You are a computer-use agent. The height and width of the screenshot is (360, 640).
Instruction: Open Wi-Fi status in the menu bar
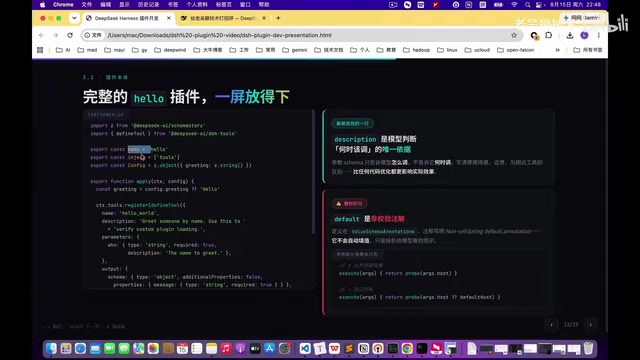[514, 4]
